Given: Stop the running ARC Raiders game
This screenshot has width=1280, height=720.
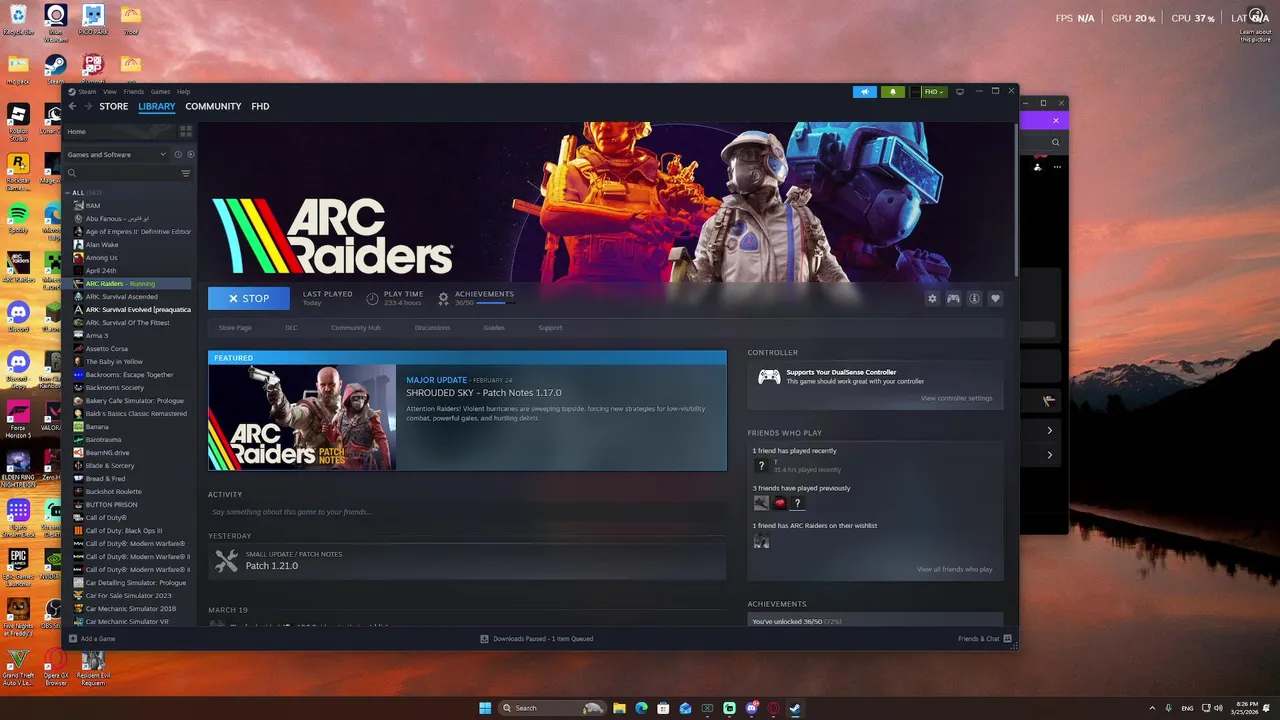Looking at the screenshot, I should coord(249,298).
